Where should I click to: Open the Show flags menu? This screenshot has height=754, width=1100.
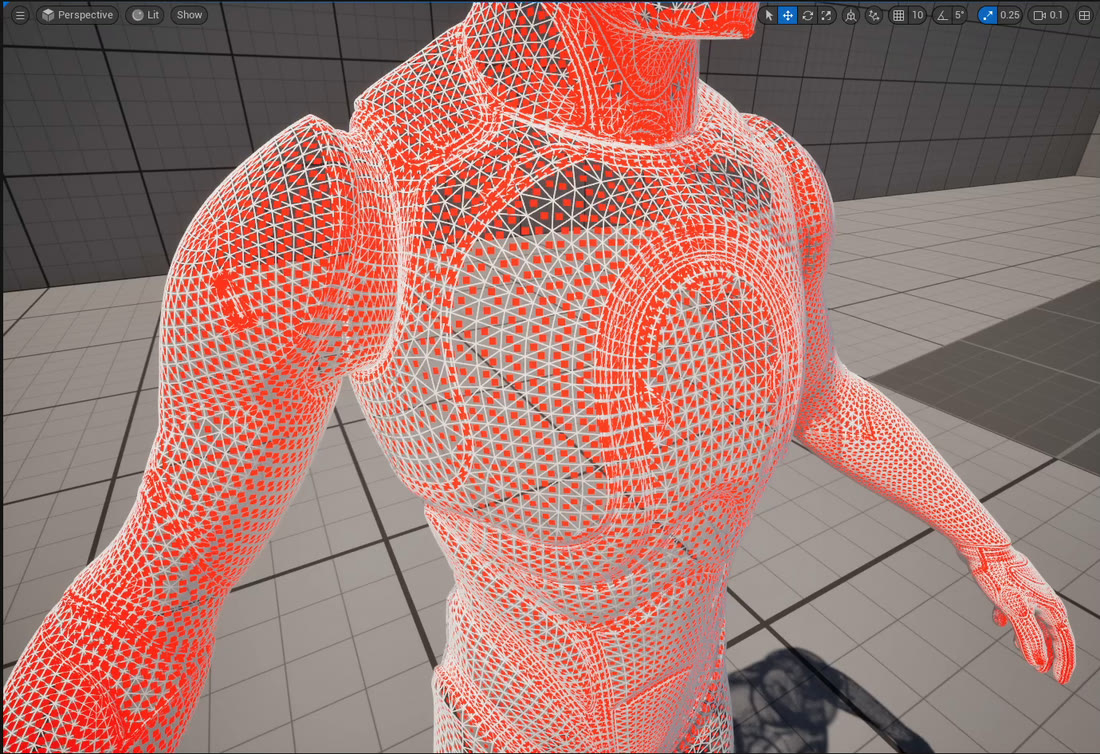pyautogui.click(x=189, y=15)
